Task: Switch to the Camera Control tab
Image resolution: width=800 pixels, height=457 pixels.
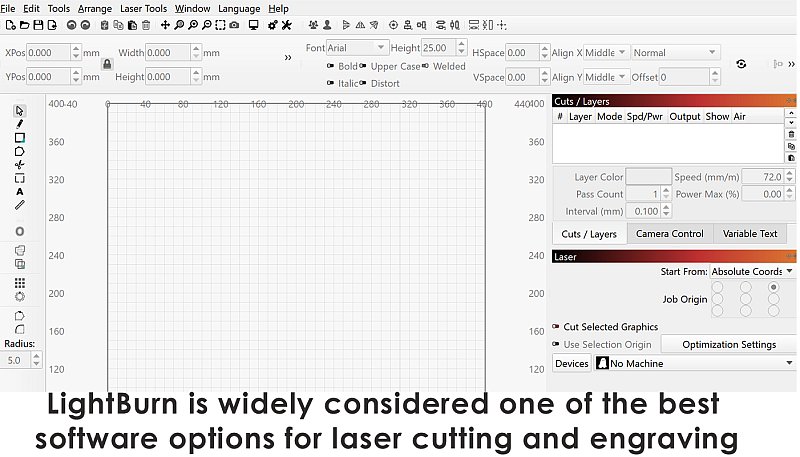Action: pos(670,234)
